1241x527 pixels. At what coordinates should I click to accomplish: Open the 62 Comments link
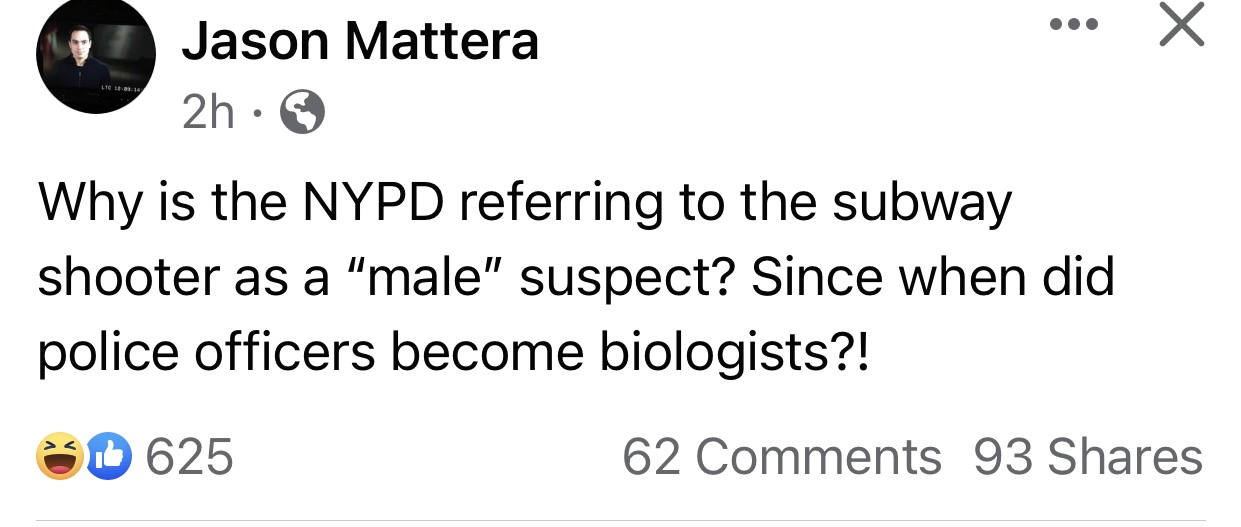[781, 457]
